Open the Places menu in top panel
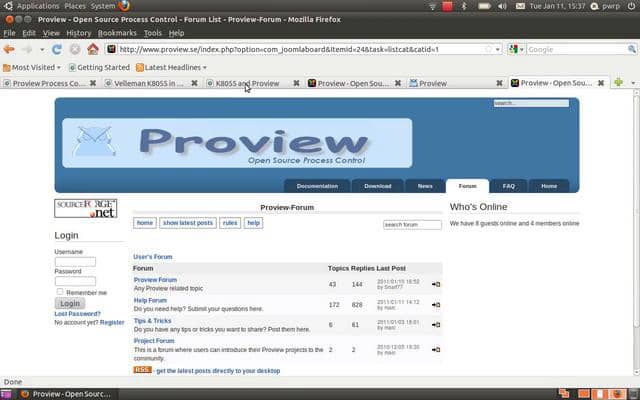This screenshot has height=400, width=640. pyautogui.click(x=75, y=6)
